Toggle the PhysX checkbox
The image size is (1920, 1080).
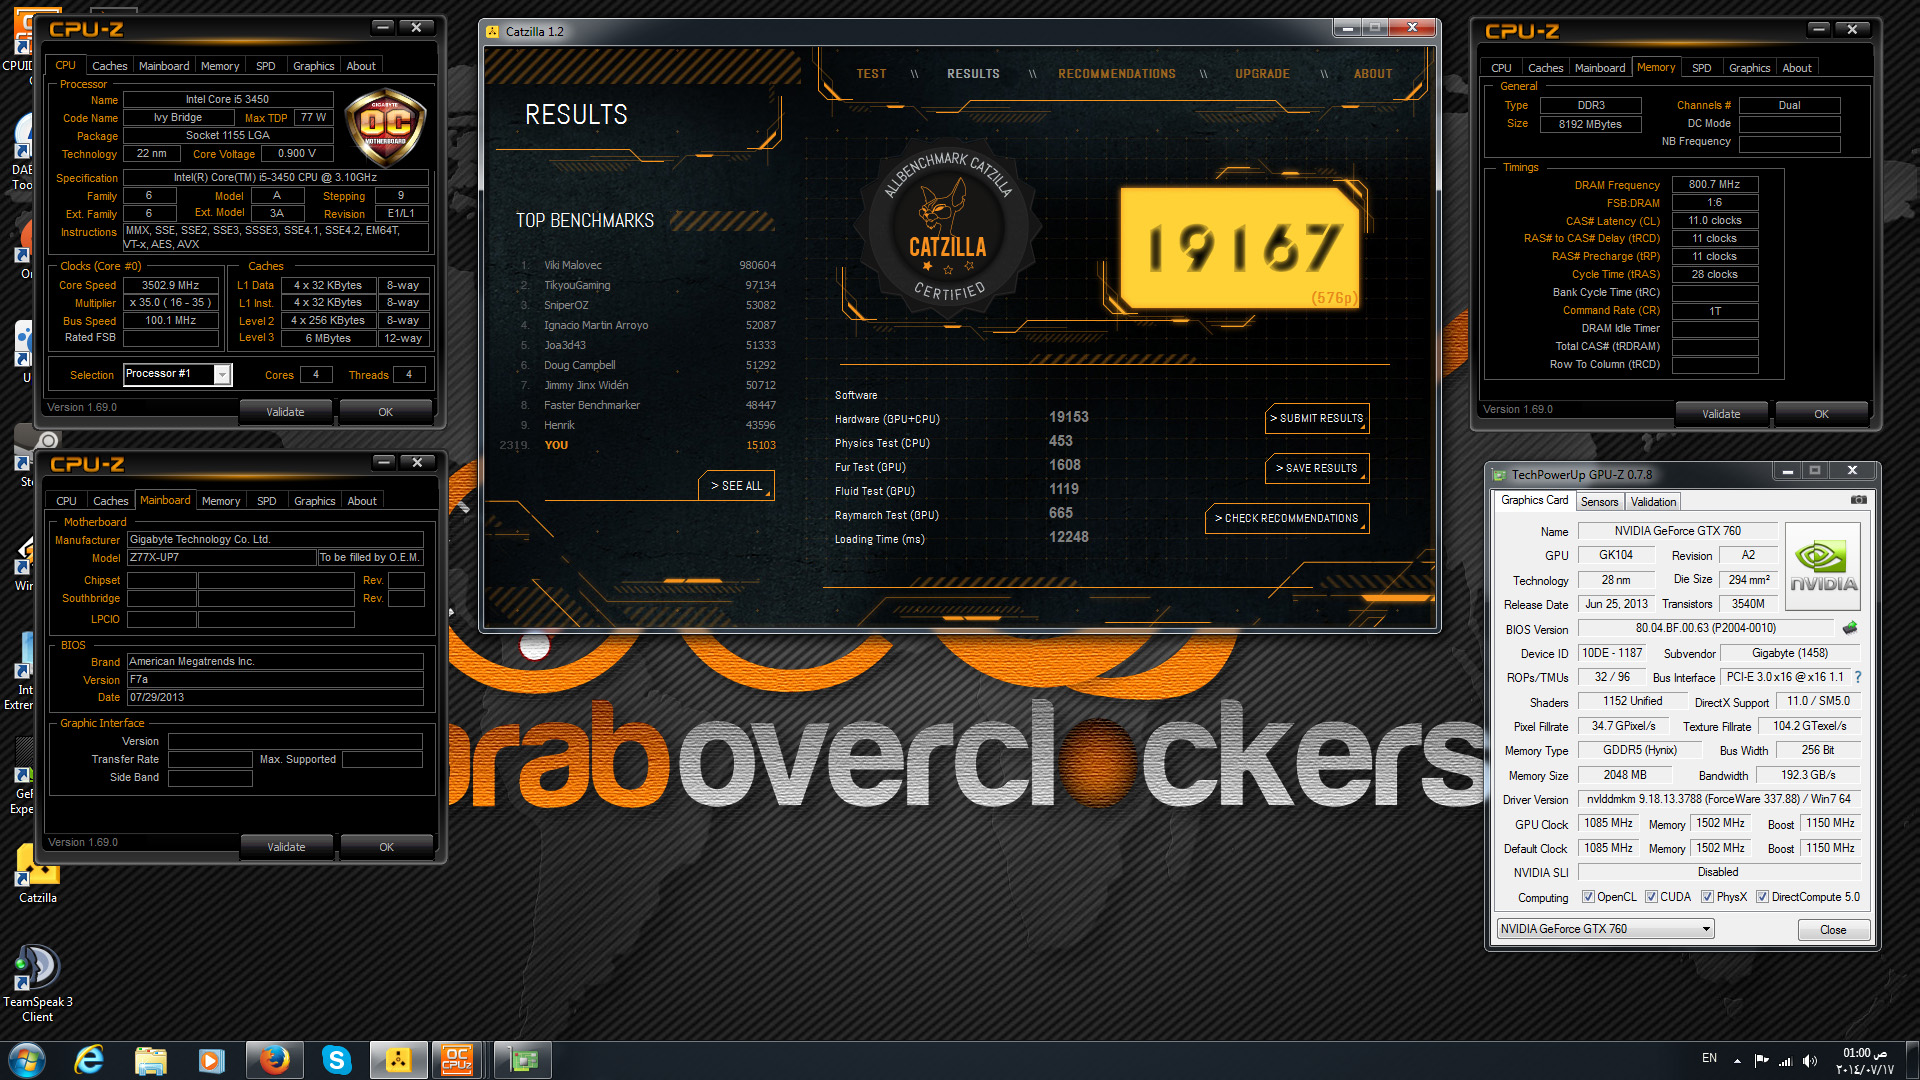[x=1707, y=897]
